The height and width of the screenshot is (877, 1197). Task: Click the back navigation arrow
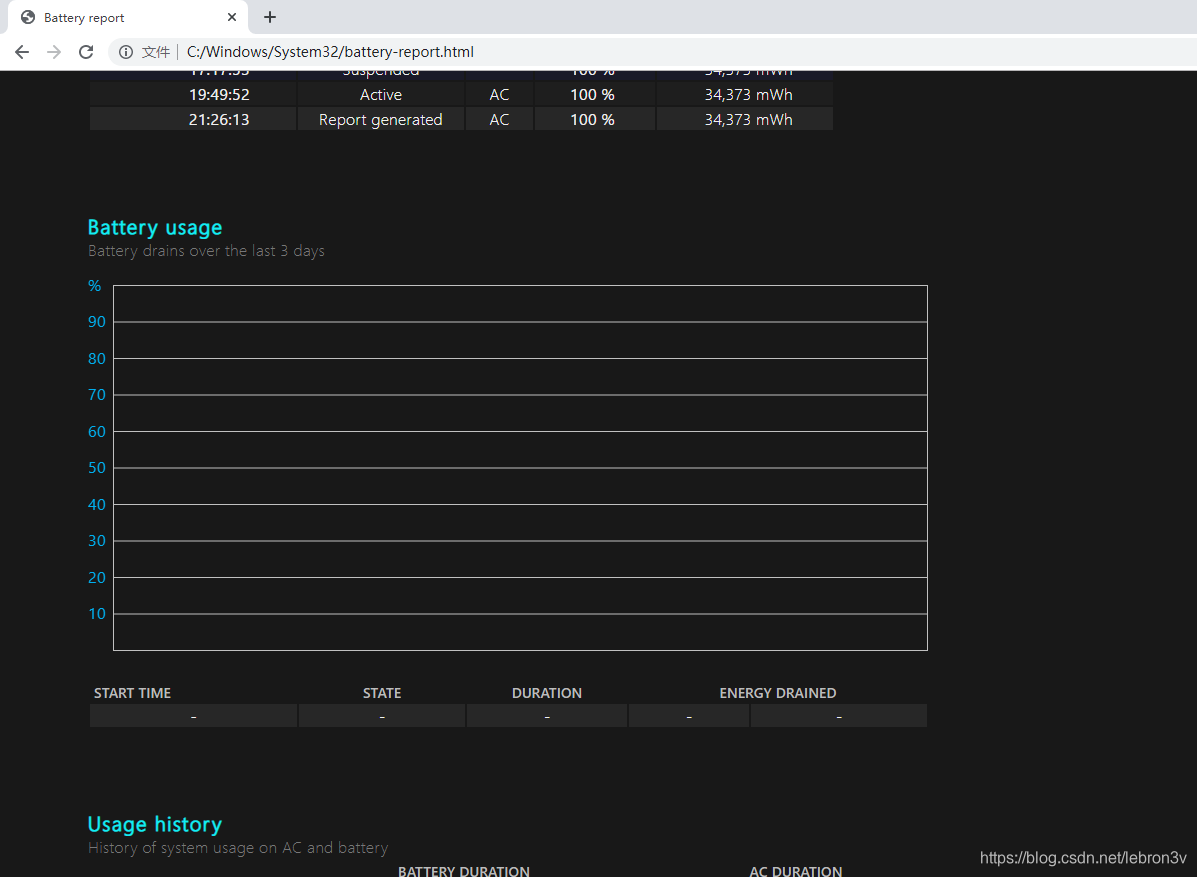click(x=22, y=52)
